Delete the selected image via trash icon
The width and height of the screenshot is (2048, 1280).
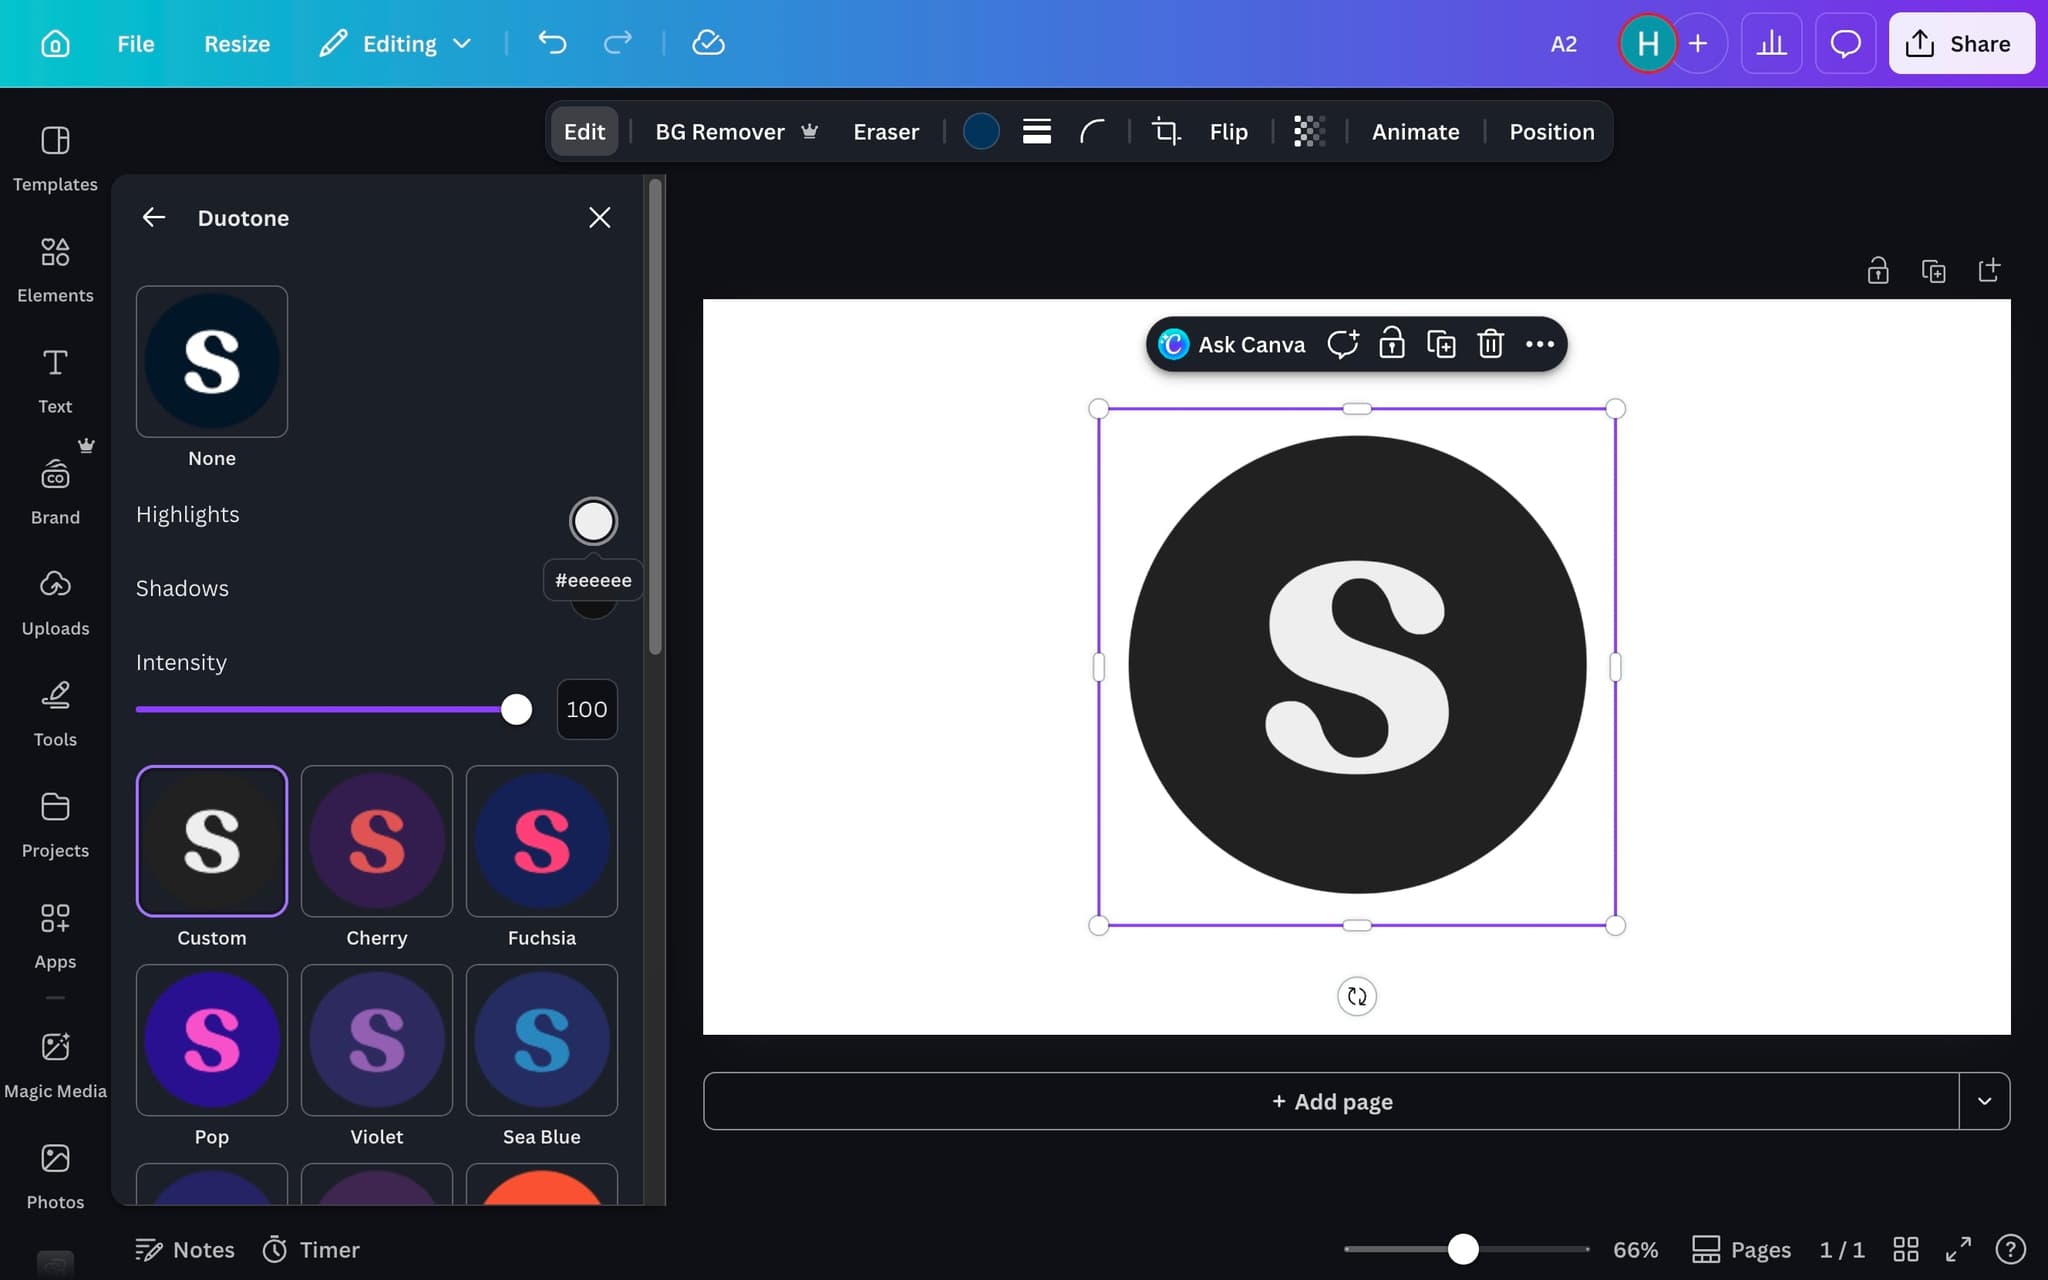coord(1489,344)
